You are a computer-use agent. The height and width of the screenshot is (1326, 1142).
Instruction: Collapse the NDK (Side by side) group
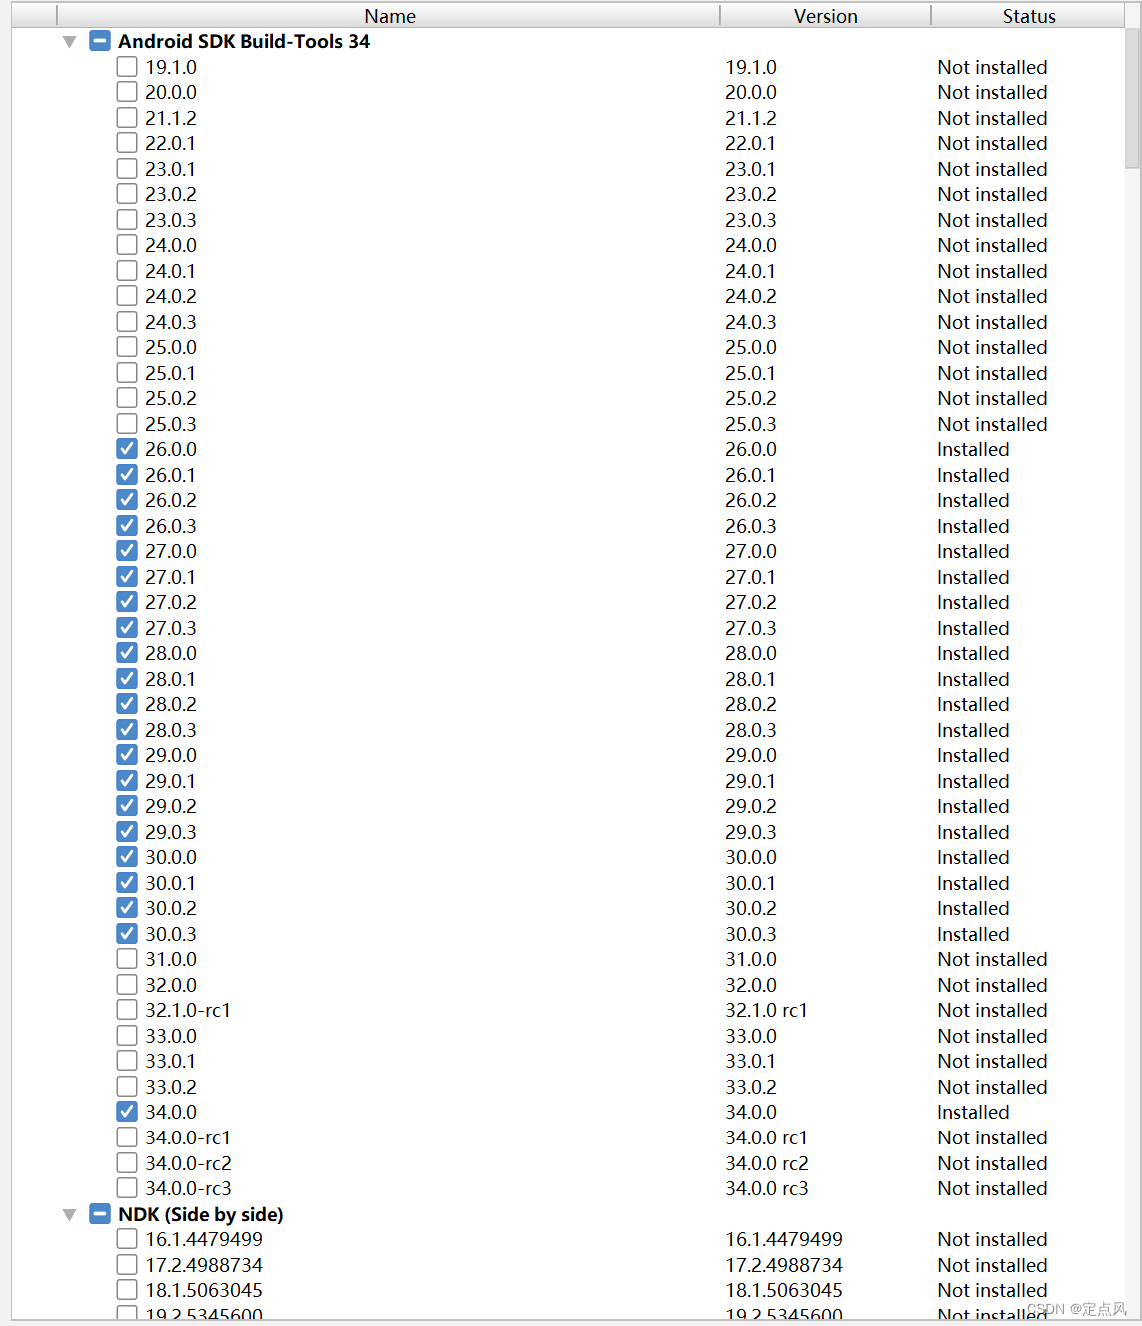(69, 1215)
